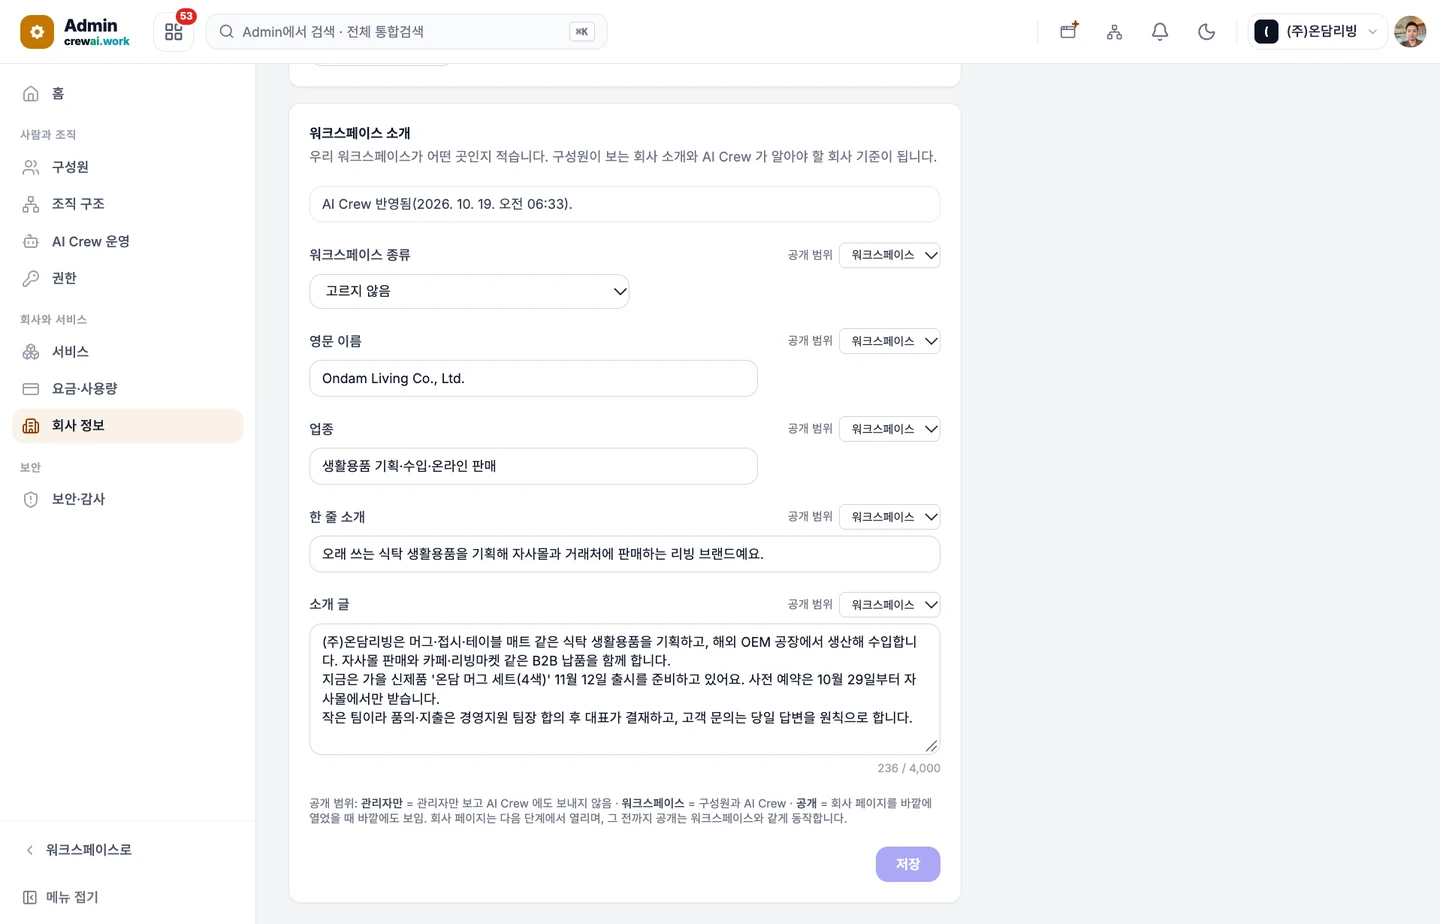The height and width of the screenshot is (924, 1440).
Task: Focus the Admin search field
Action: 406,32
